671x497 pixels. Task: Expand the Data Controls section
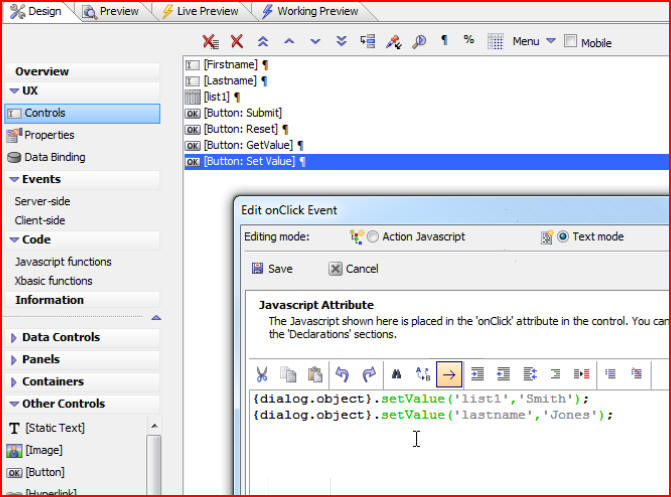[x=14, y=338]
